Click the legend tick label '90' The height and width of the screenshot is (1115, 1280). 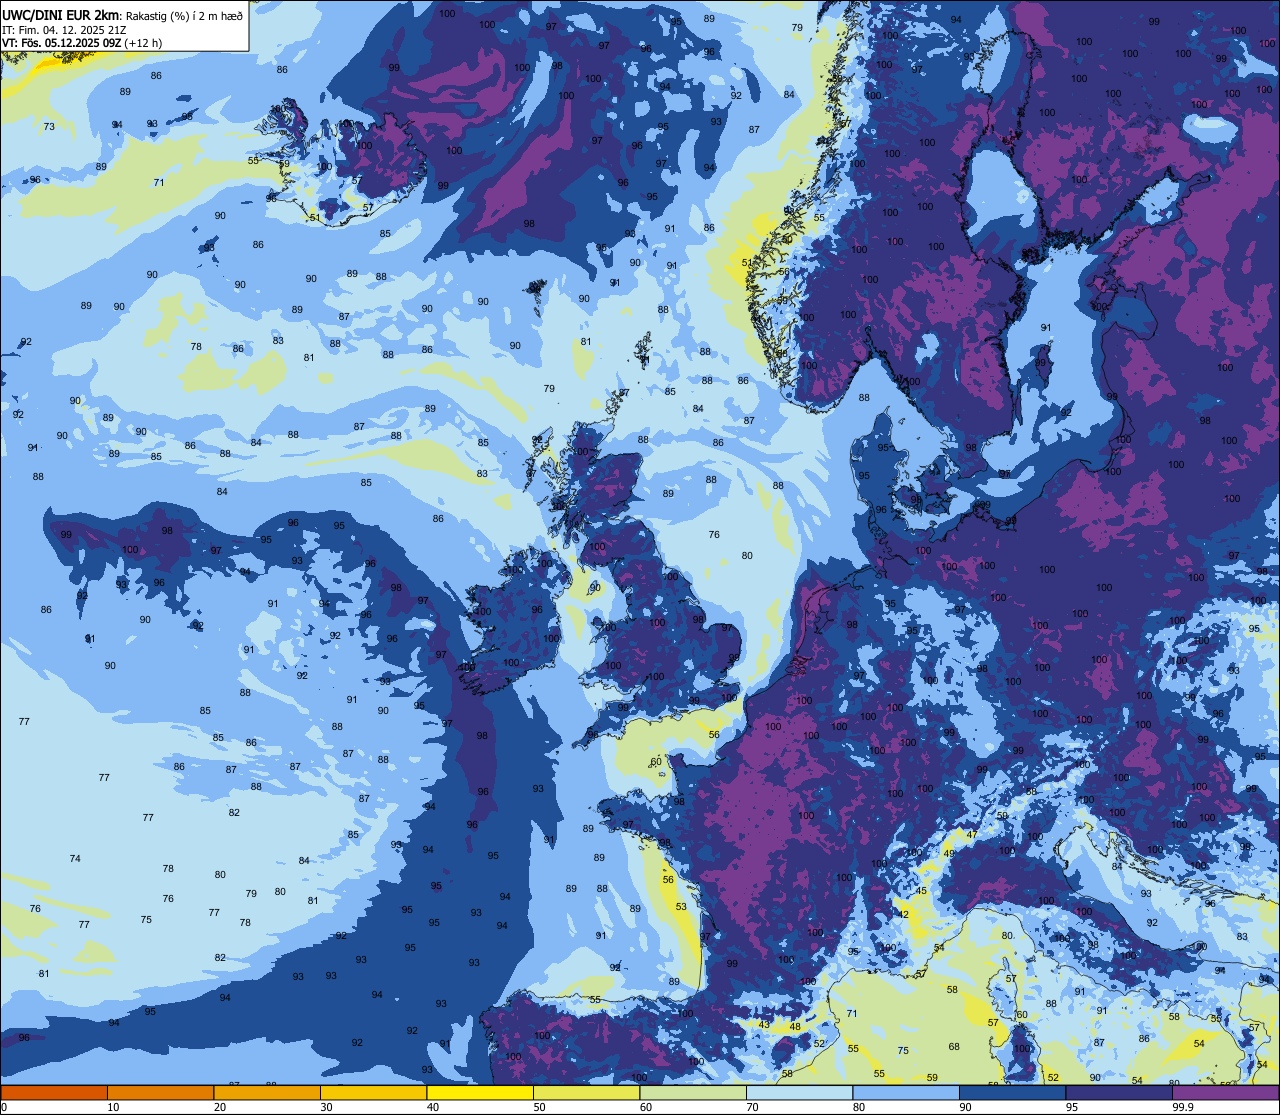(965, 1107)
